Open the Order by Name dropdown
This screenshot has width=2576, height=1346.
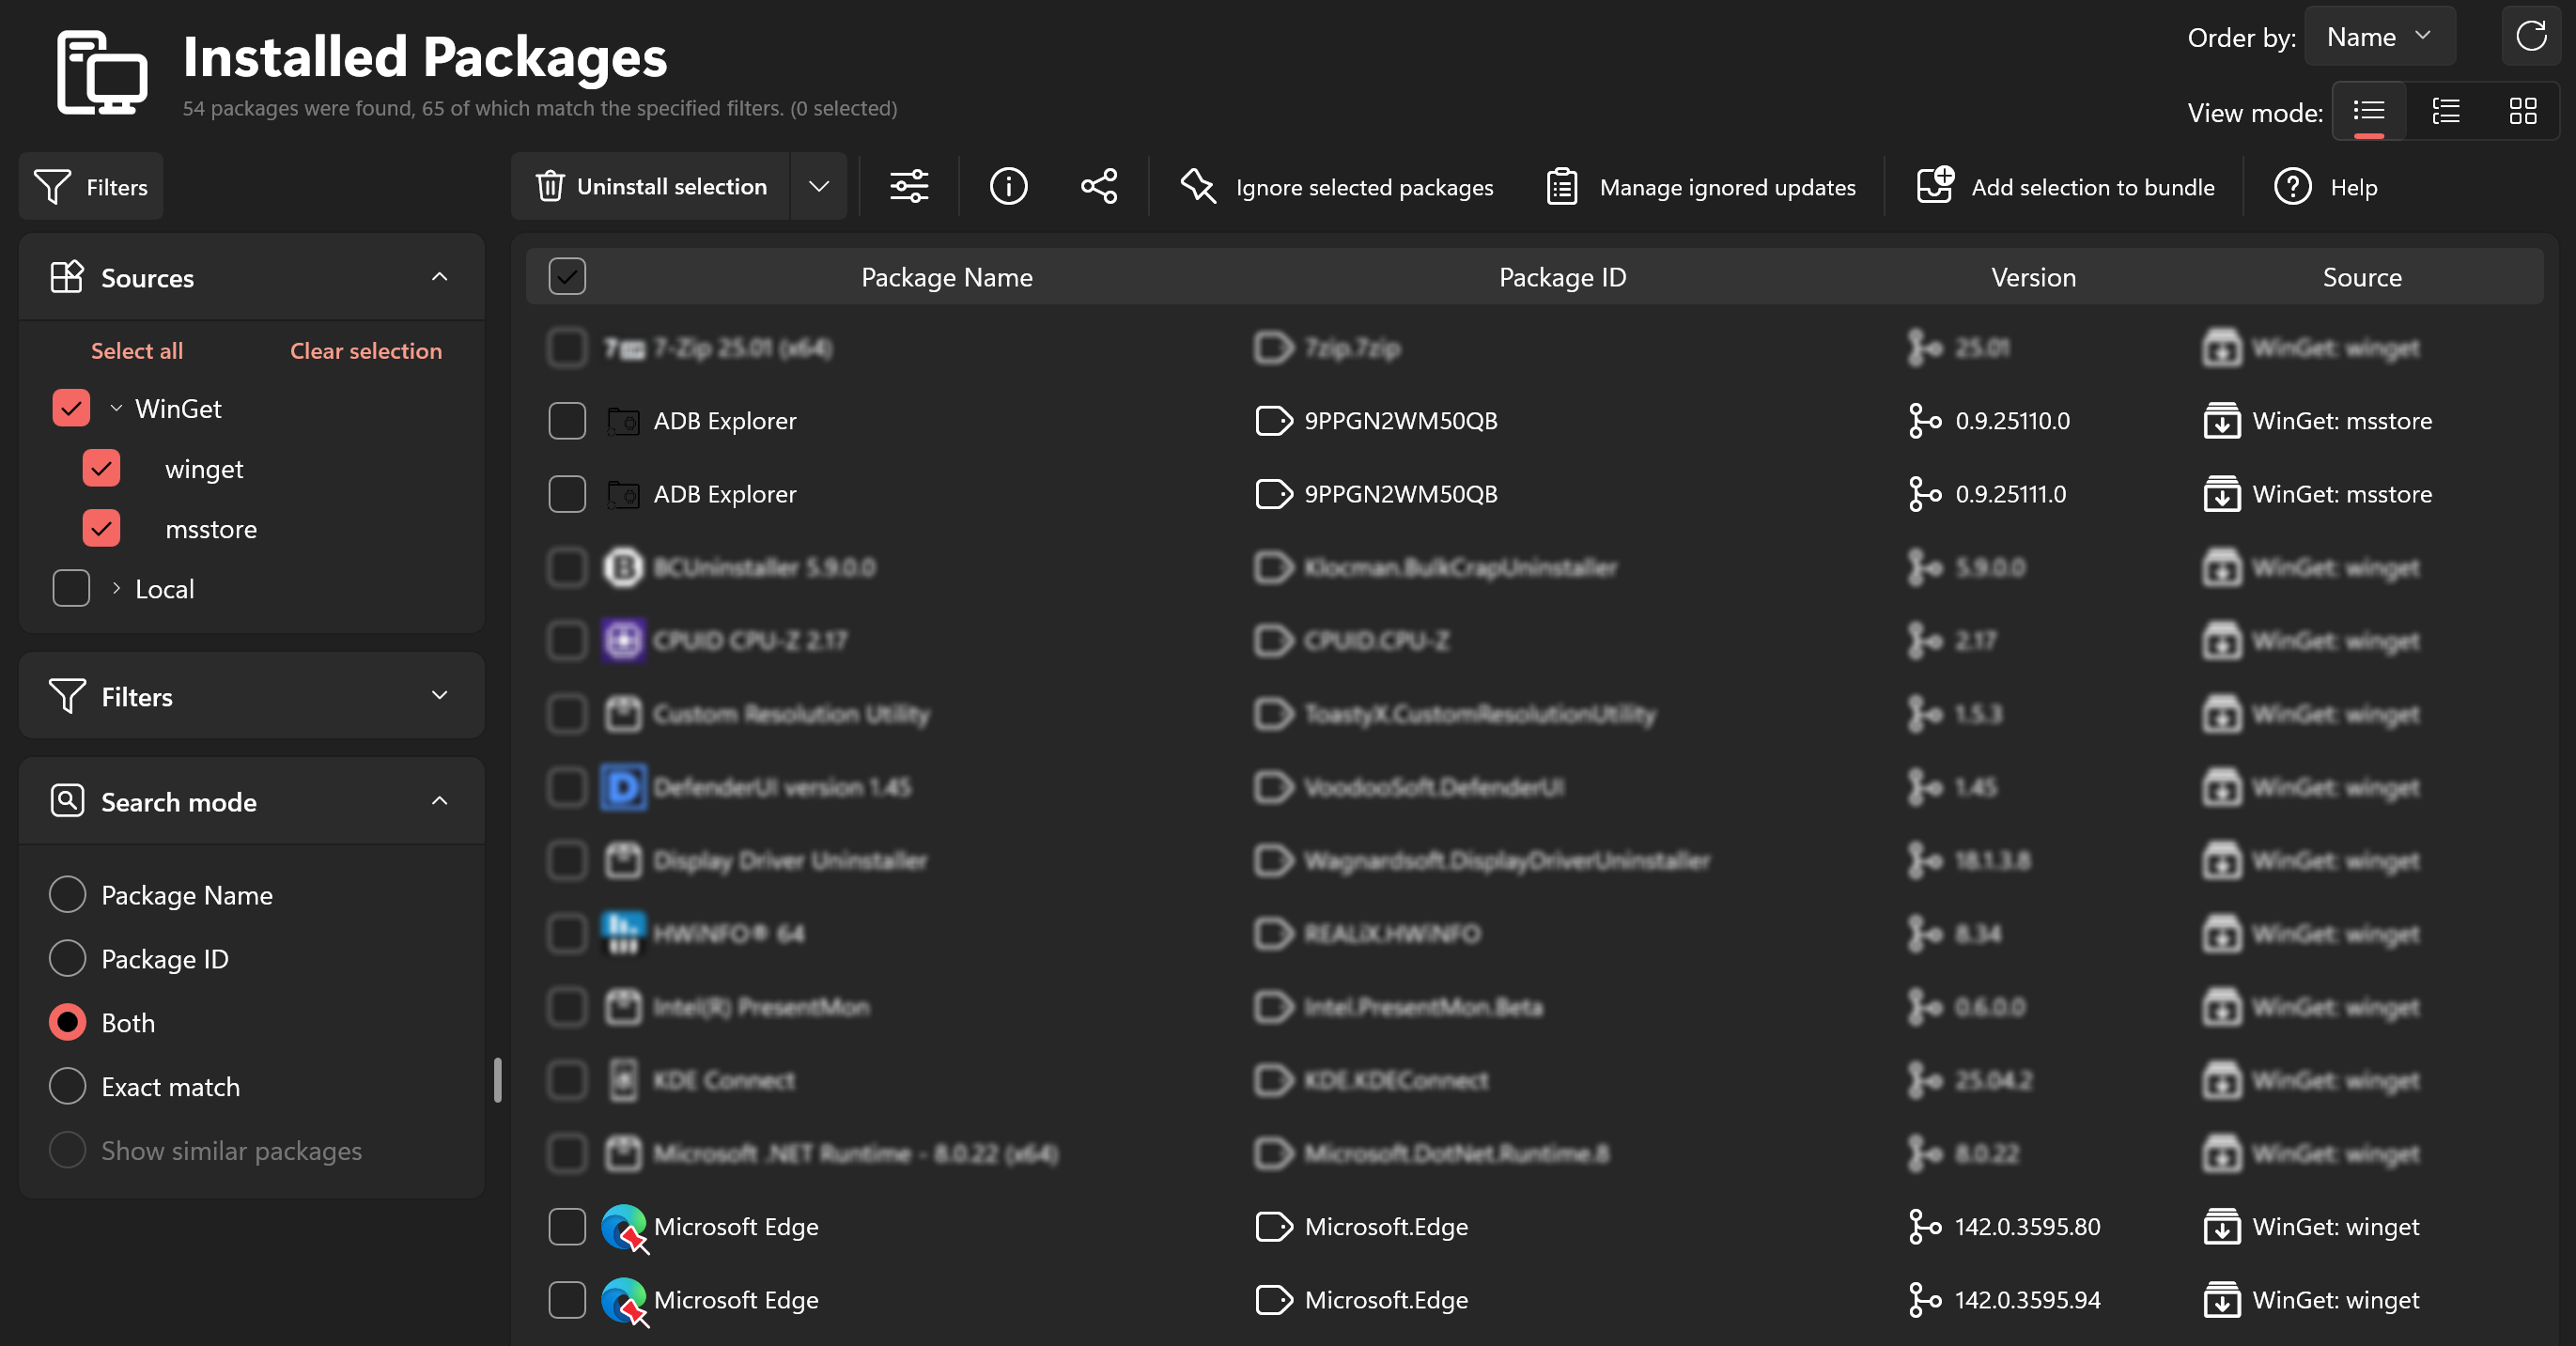[x=2379, y=37]
